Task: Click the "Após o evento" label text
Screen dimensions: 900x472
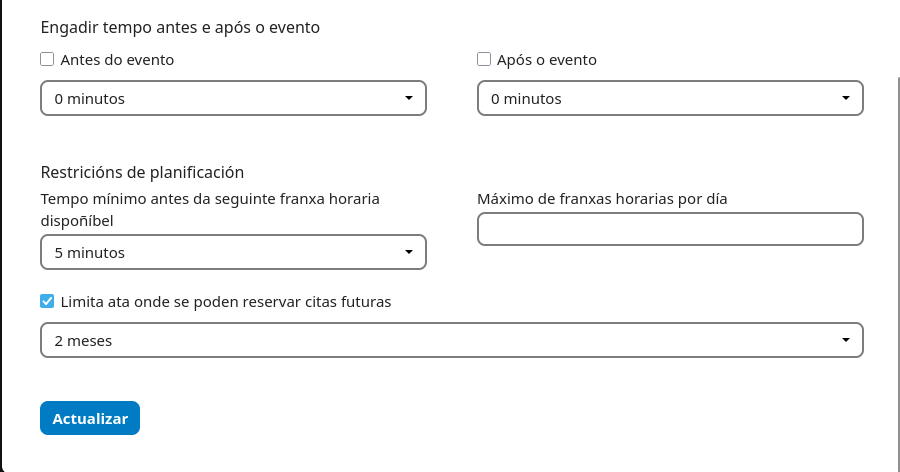Action: 546,60
